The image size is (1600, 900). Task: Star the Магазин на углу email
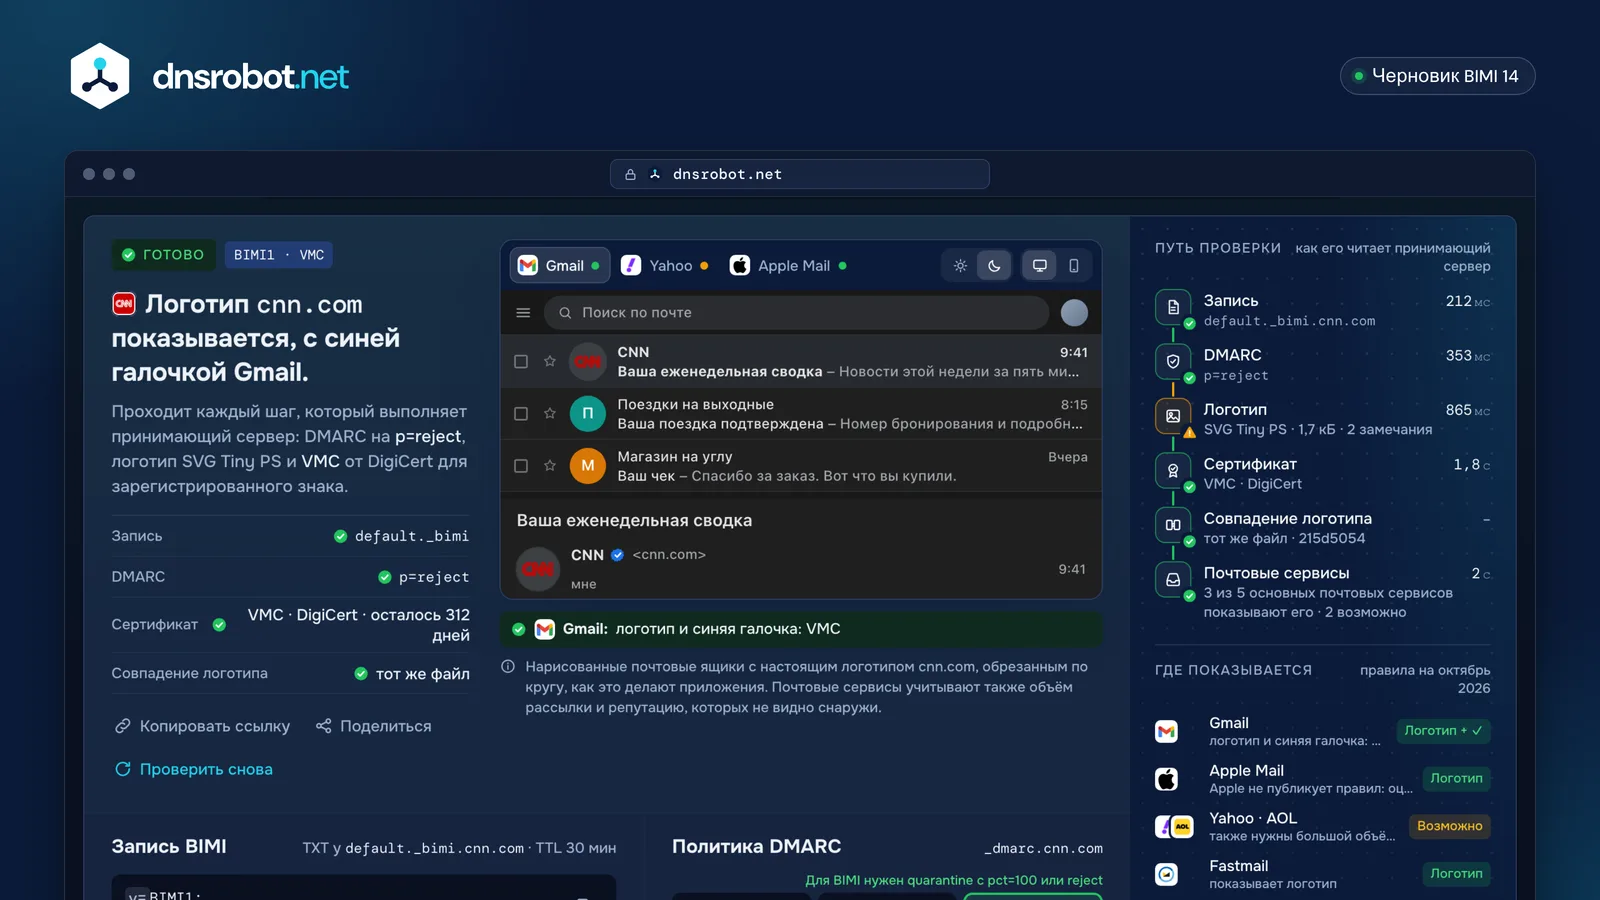[x=550, y=465]
